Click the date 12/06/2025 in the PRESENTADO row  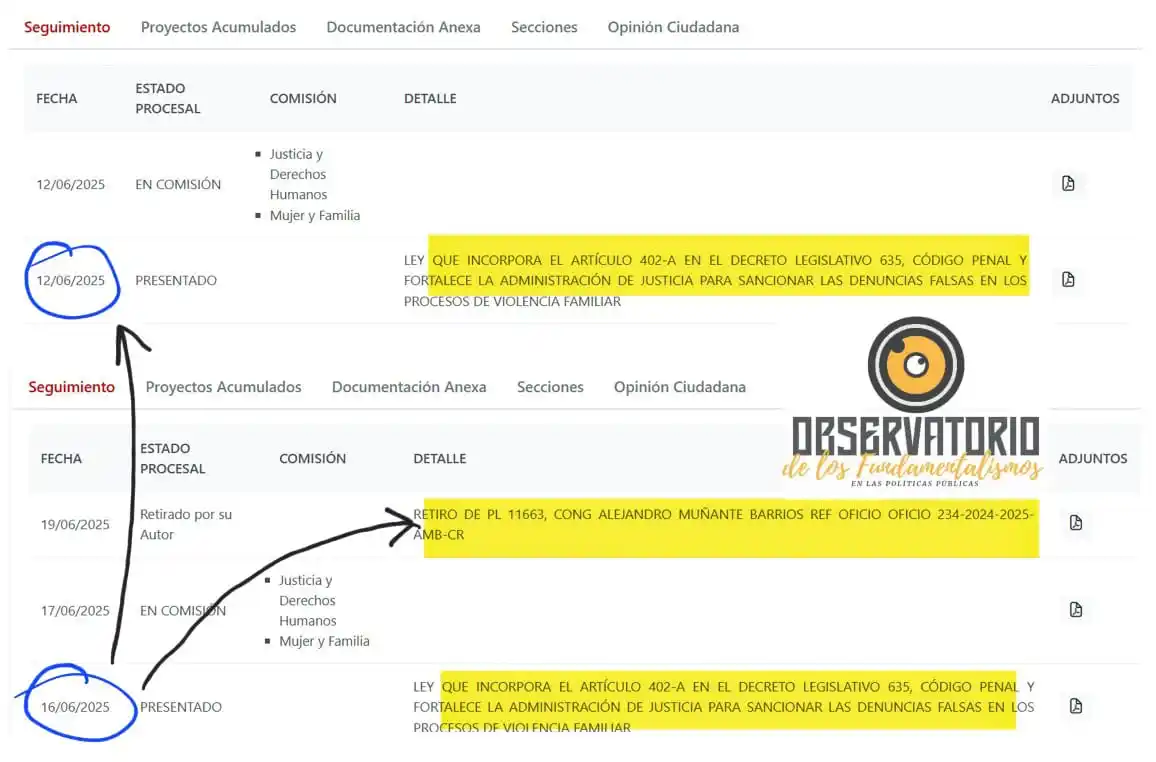71,281
